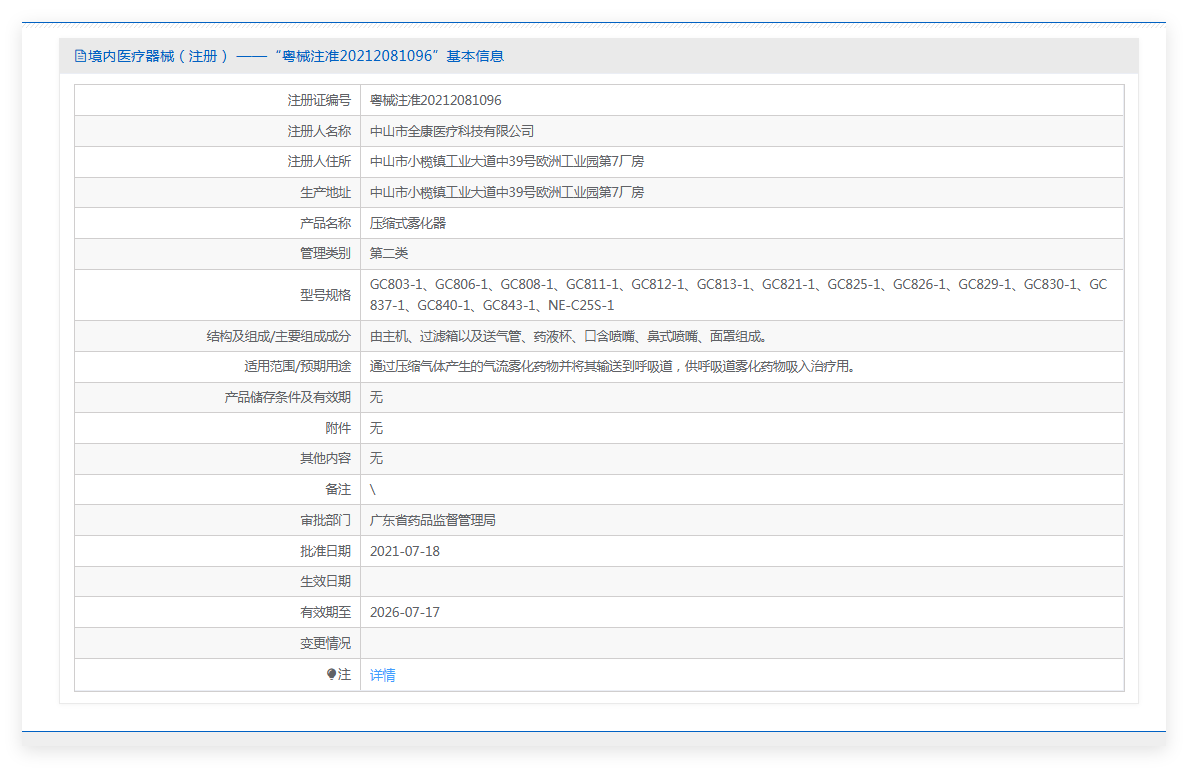This screenshot has width=1188, height=768.
Task: Select approval department 广东省药品监督管理局
Action: pos(433,520)
